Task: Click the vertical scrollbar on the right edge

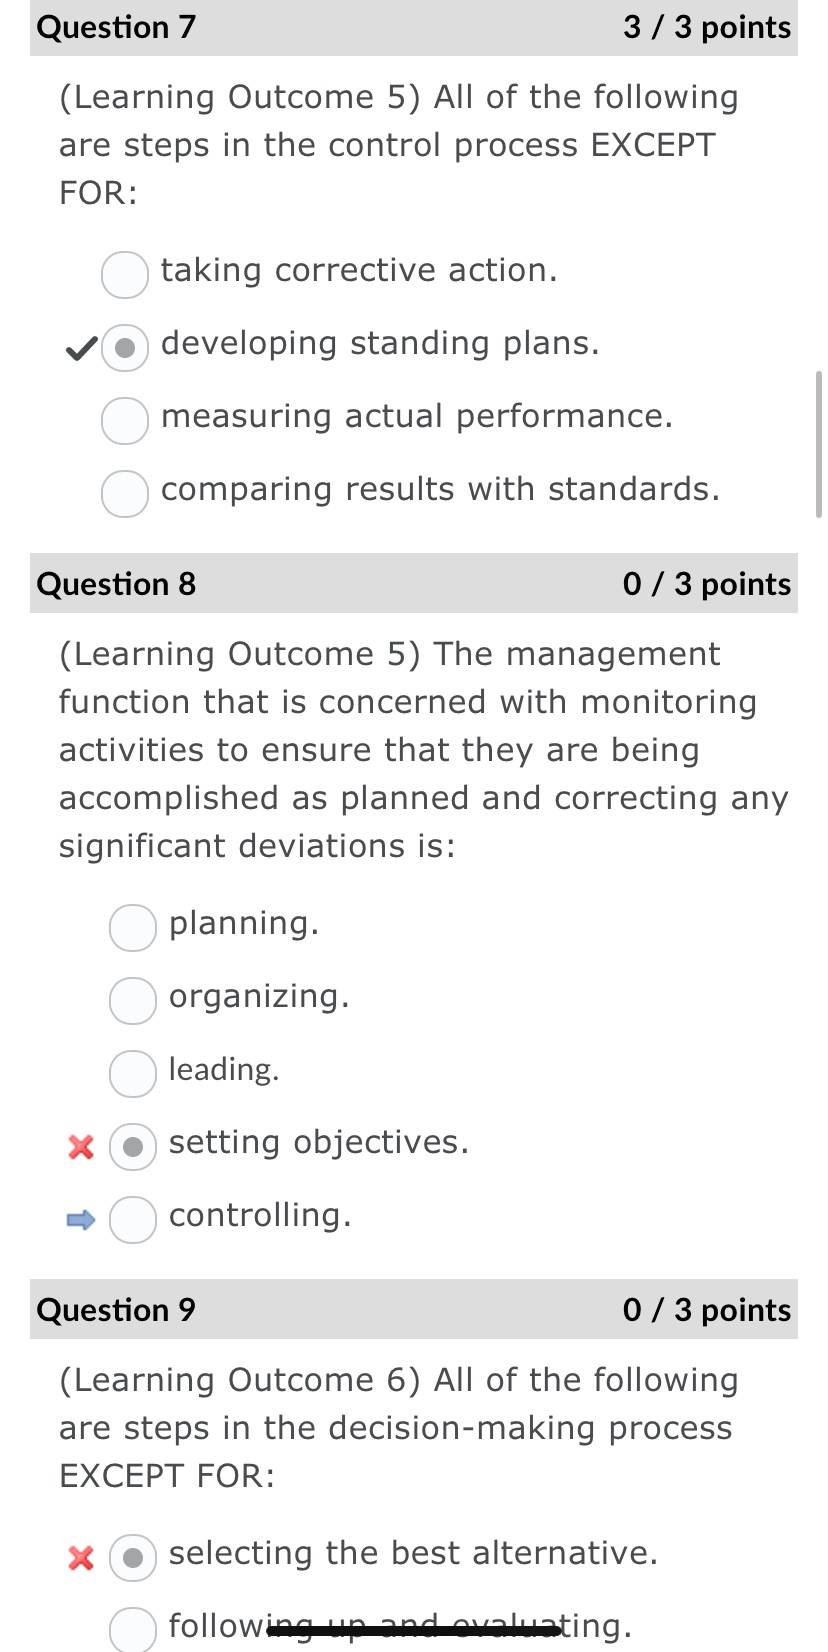Action: (x=820, y=444)
